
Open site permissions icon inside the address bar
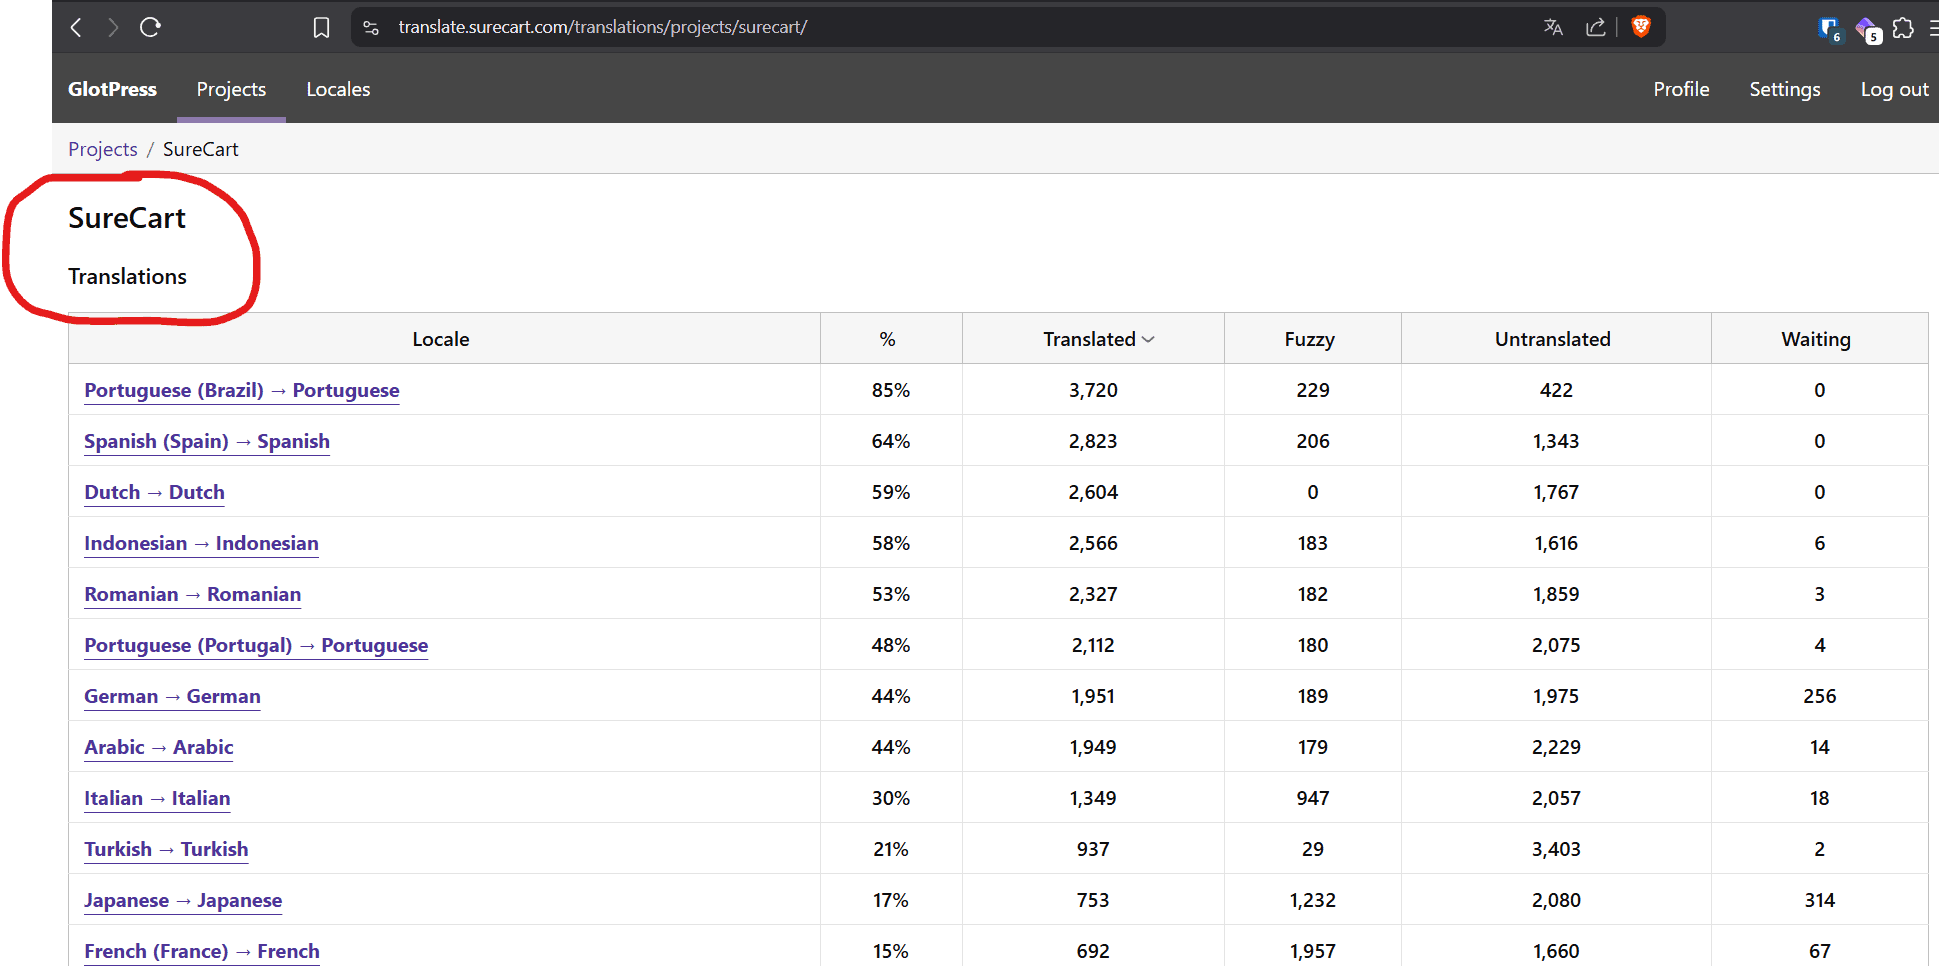click(x=370, y=27)
